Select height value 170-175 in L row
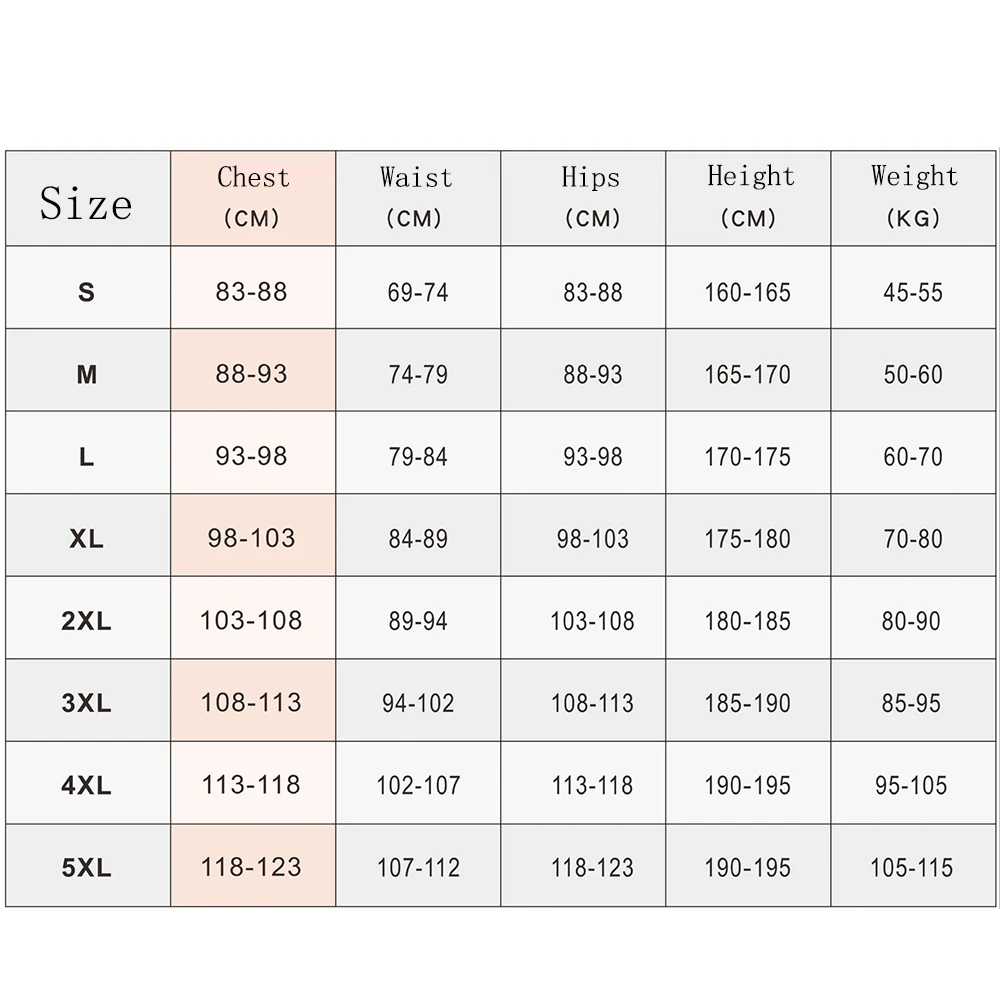The width and height of the screenshot is (1000, 1000). click(x=747, y=457)
